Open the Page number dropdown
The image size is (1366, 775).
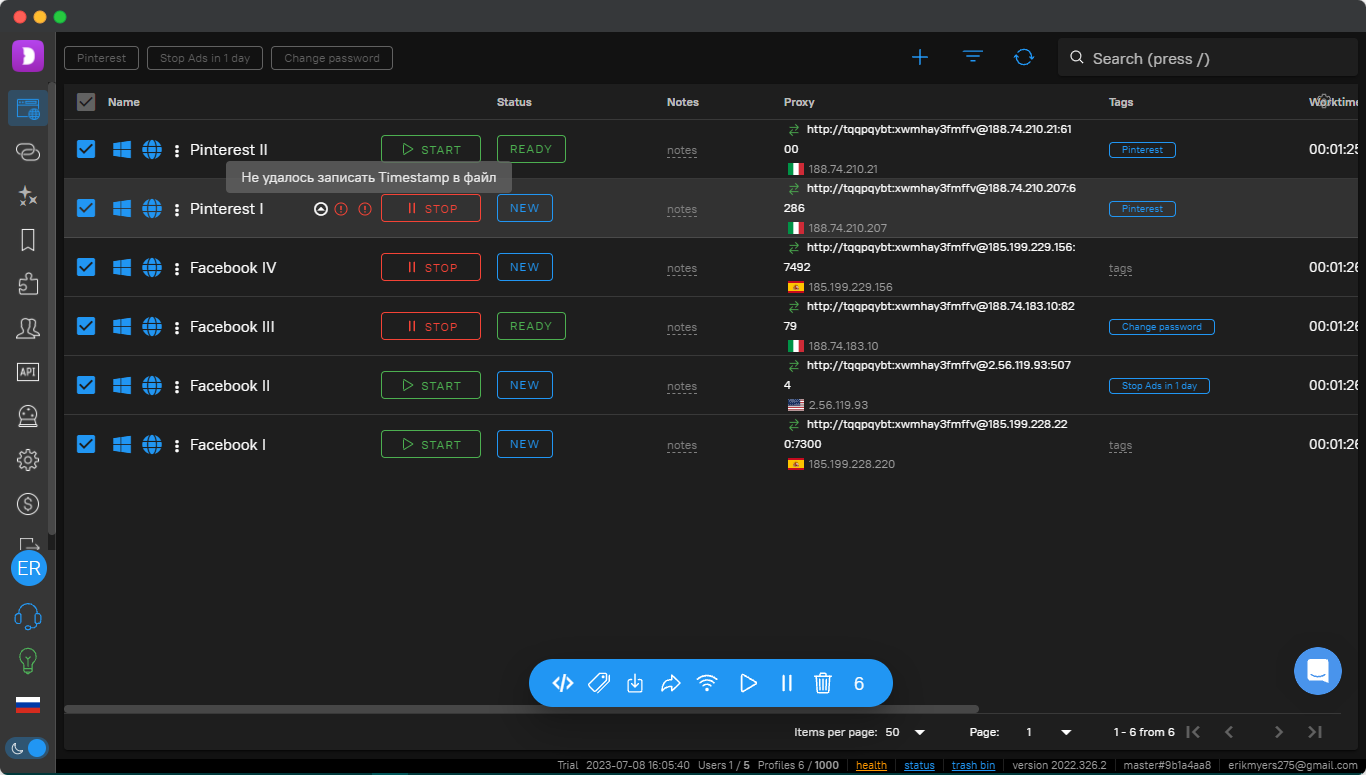point(1049,732)
